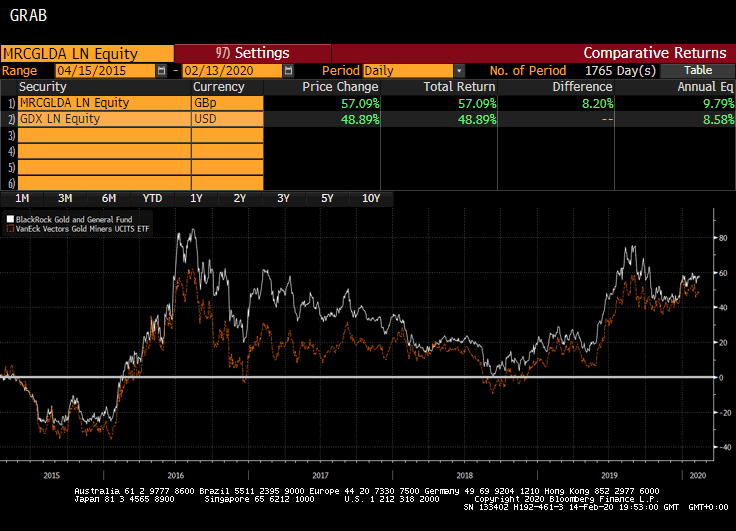This screenshot has height=531, width=736.
Task: Select the 1Y range tab
Action: point(196,199)
